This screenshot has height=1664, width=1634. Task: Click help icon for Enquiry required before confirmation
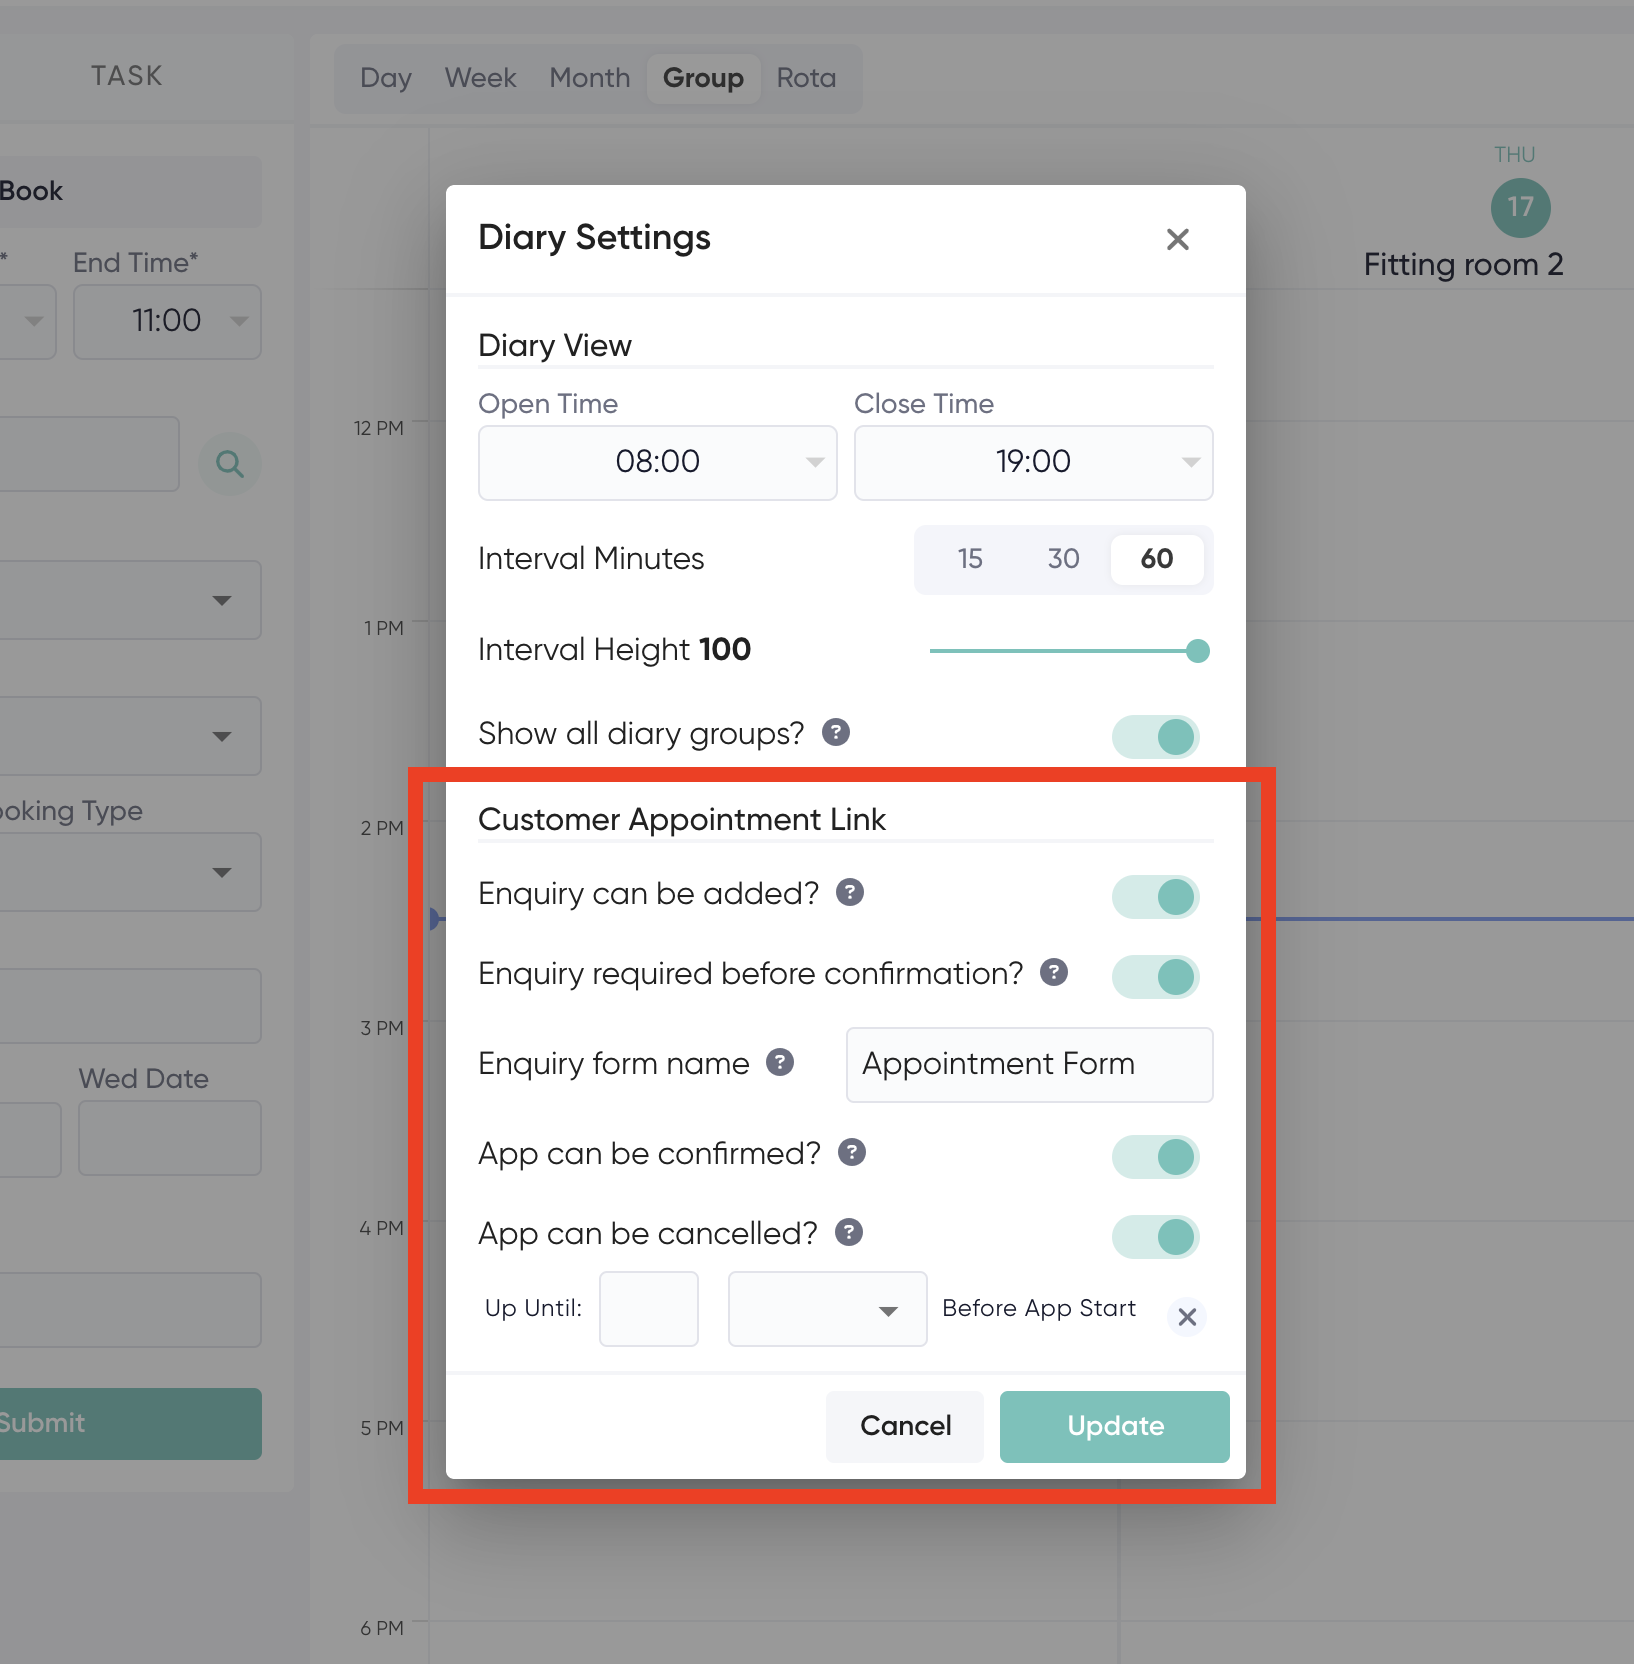[x=1053, y=972]
